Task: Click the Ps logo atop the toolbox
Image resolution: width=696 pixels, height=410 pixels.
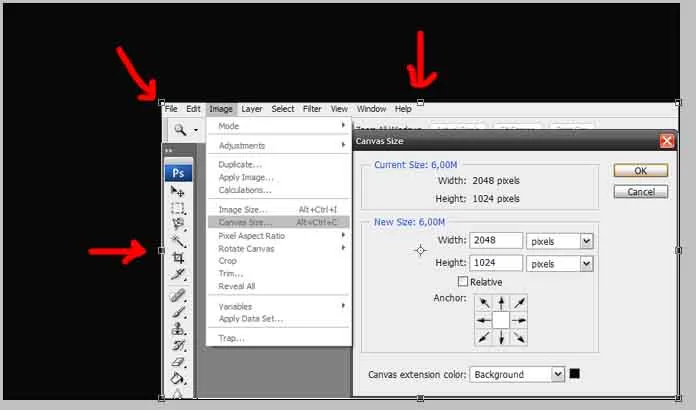Action: pos(178,173)
